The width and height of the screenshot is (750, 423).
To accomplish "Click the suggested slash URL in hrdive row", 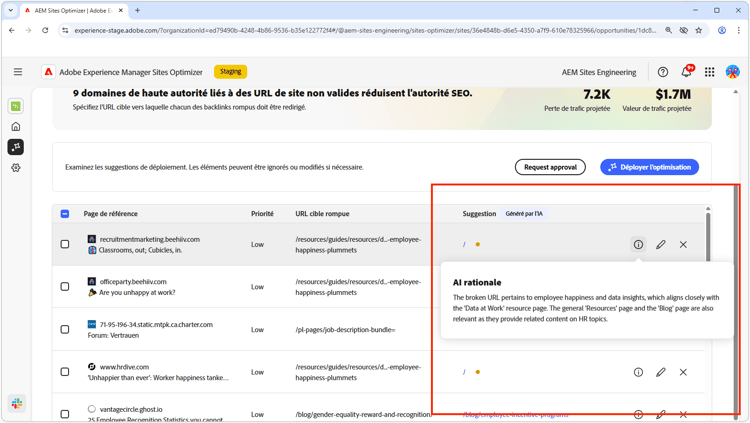I will (464, 372).
